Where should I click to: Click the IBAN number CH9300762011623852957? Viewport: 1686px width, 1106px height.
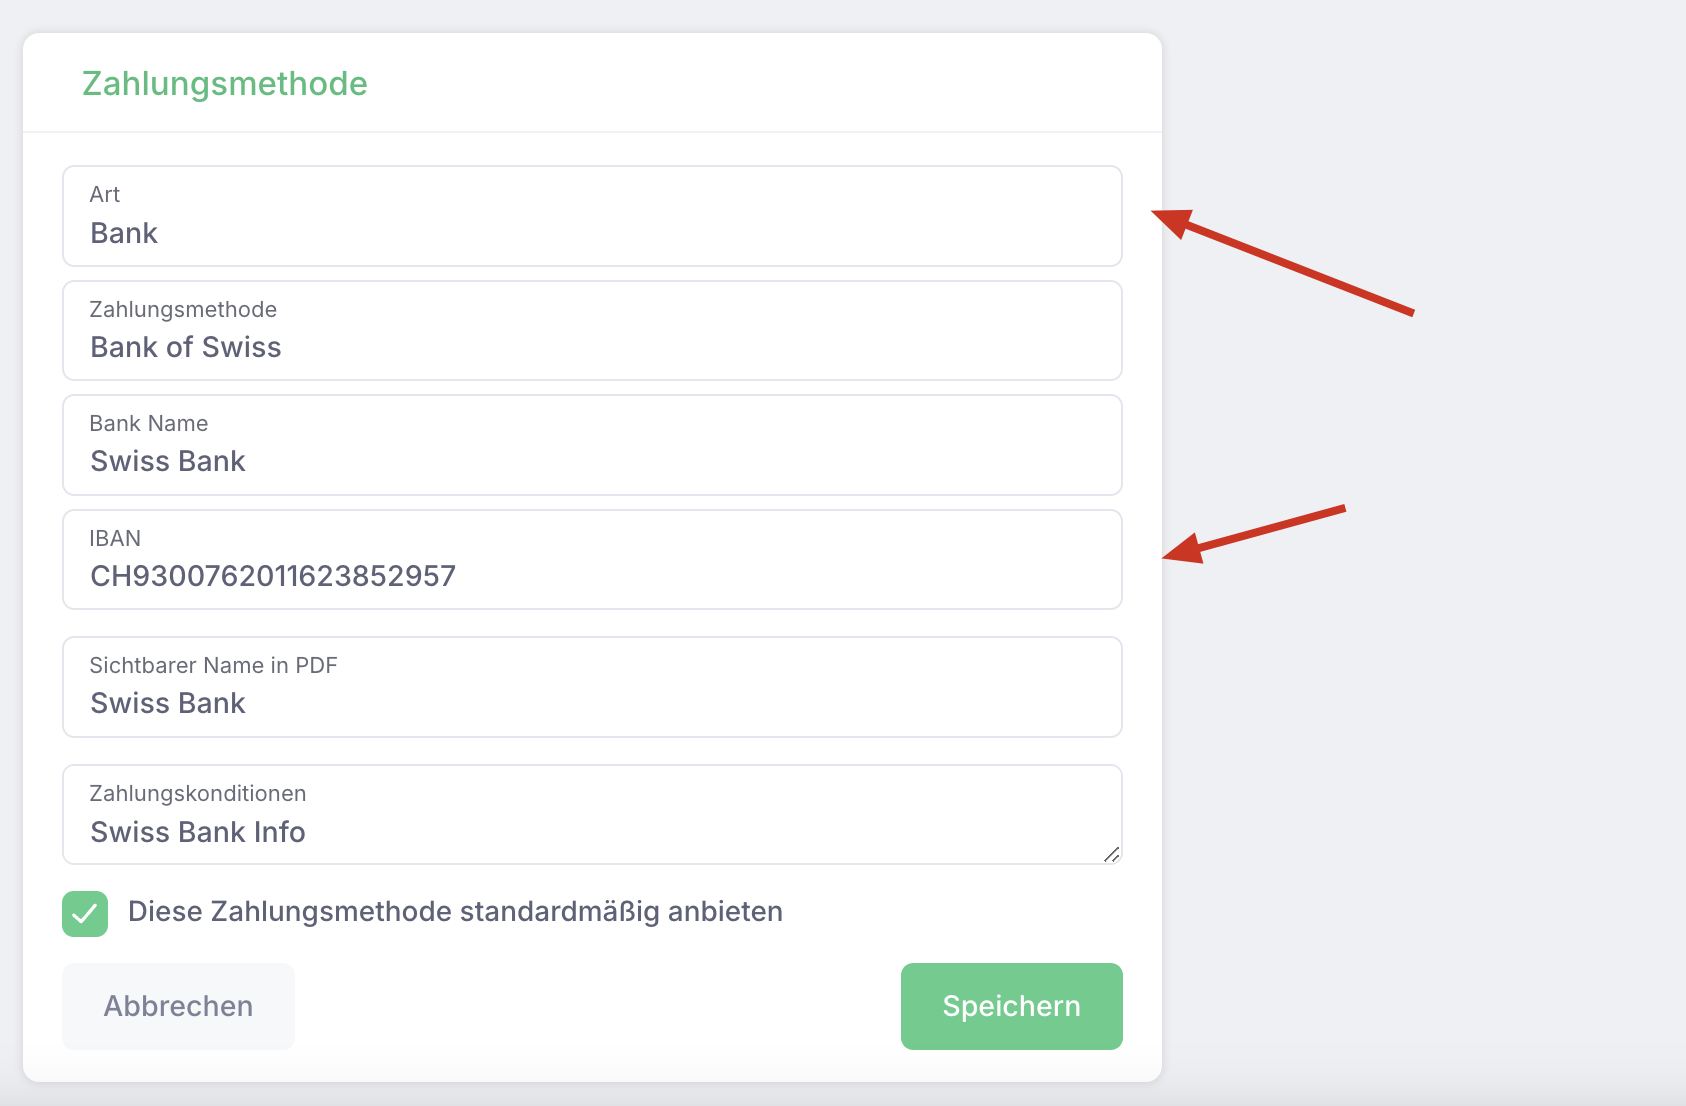click(273, 576)
